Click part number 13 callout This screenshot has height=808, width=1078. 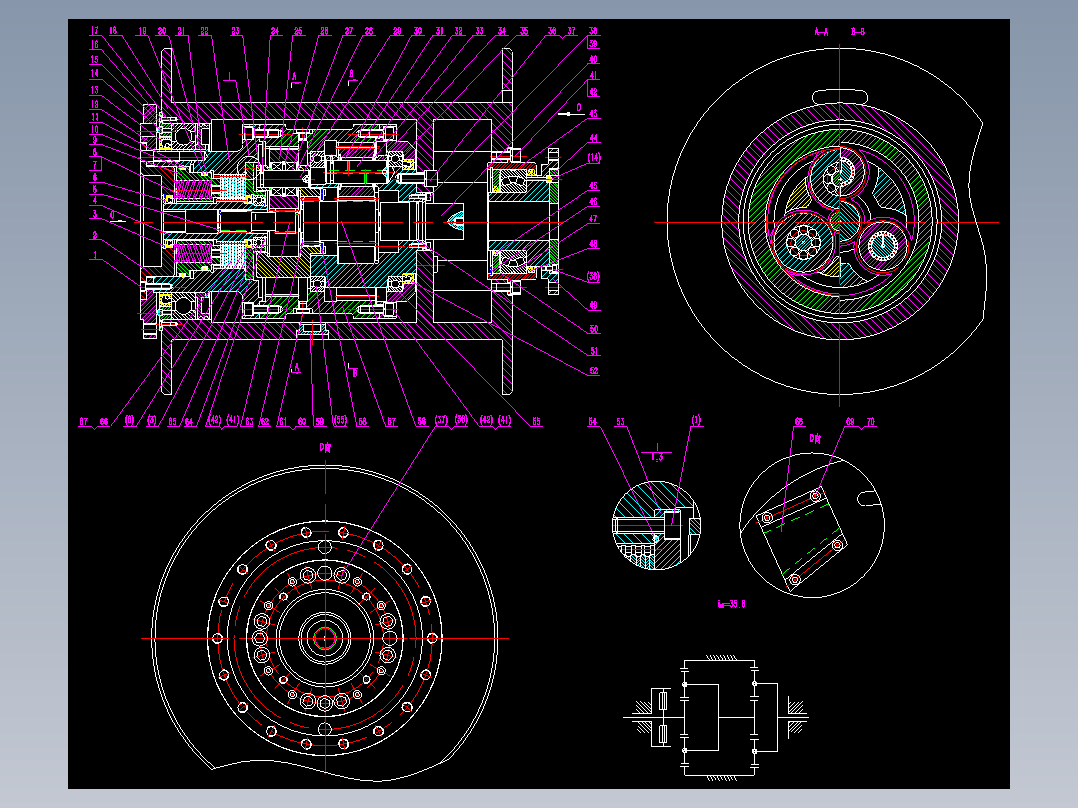[x=94, y=90]
